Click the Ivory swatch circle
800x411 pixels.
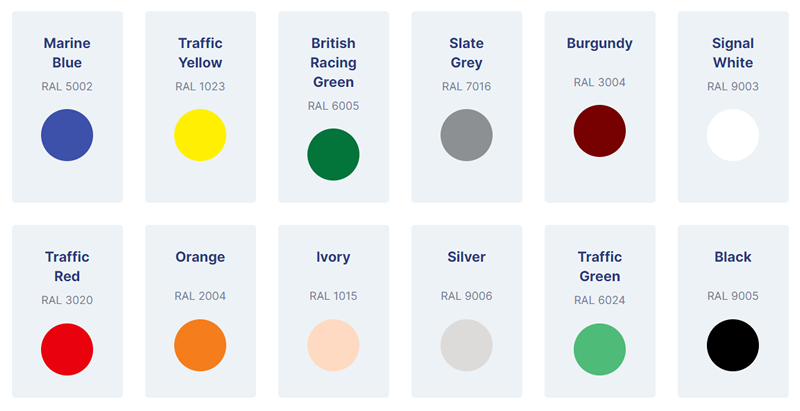click(x=333, y=345)
